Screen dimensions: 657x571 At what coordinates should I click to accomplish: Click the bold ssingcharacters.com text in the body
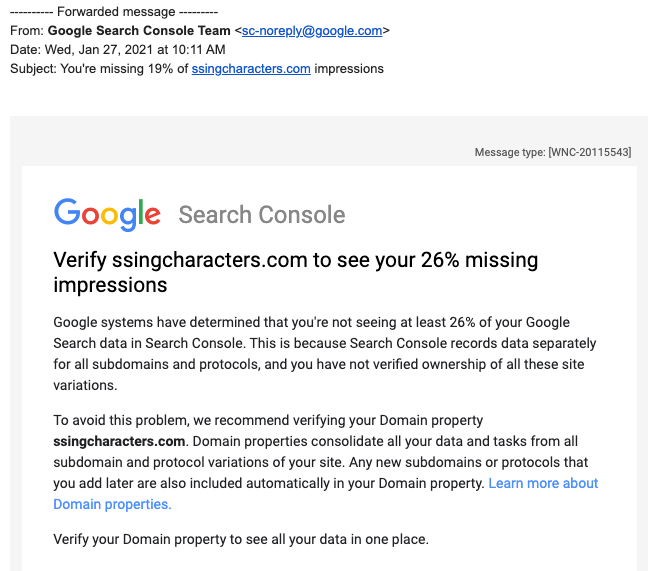pos(119,441)
